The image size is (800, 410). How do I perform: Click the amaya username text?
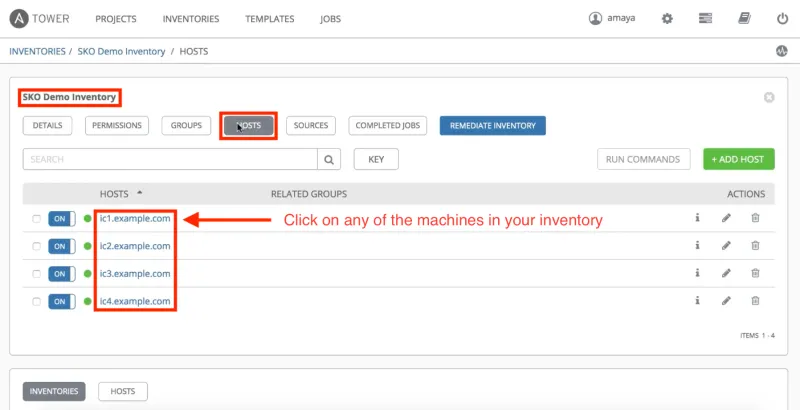[x=621, y=18]
